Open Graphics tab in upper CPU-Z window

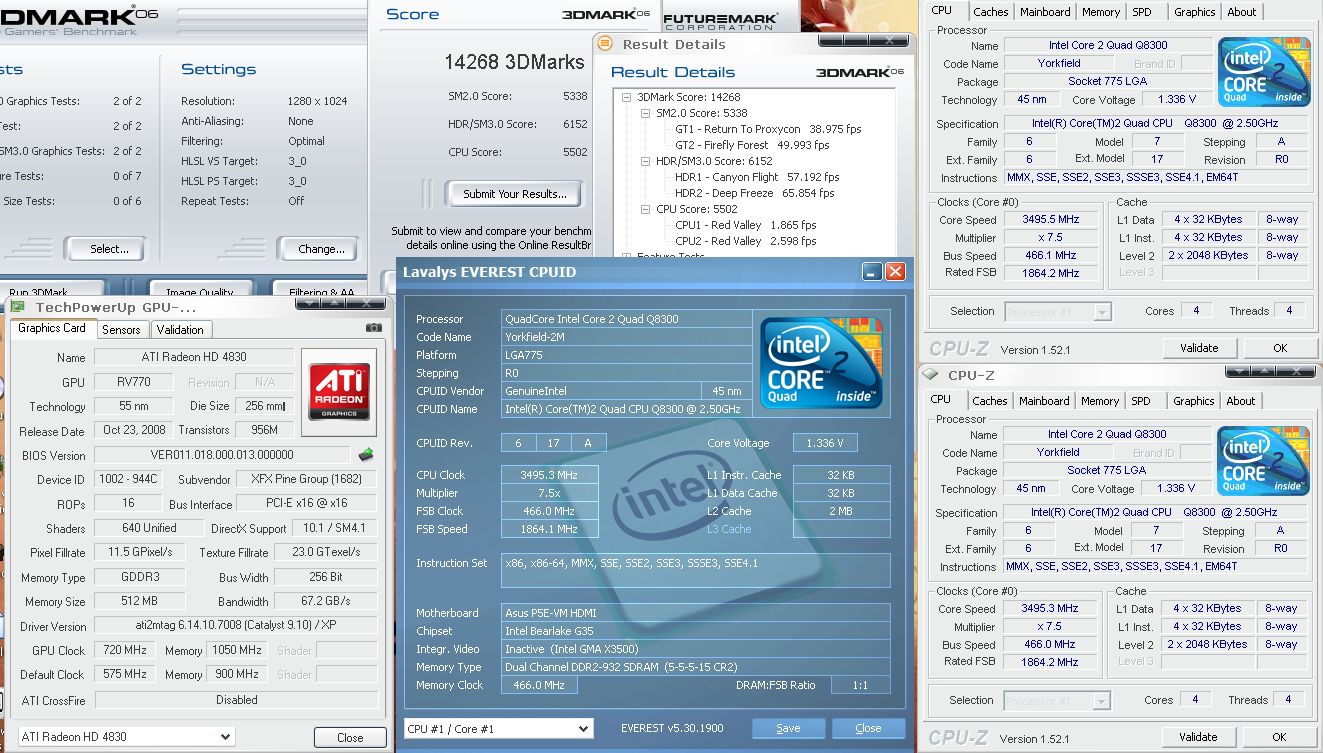point(1195,12)
